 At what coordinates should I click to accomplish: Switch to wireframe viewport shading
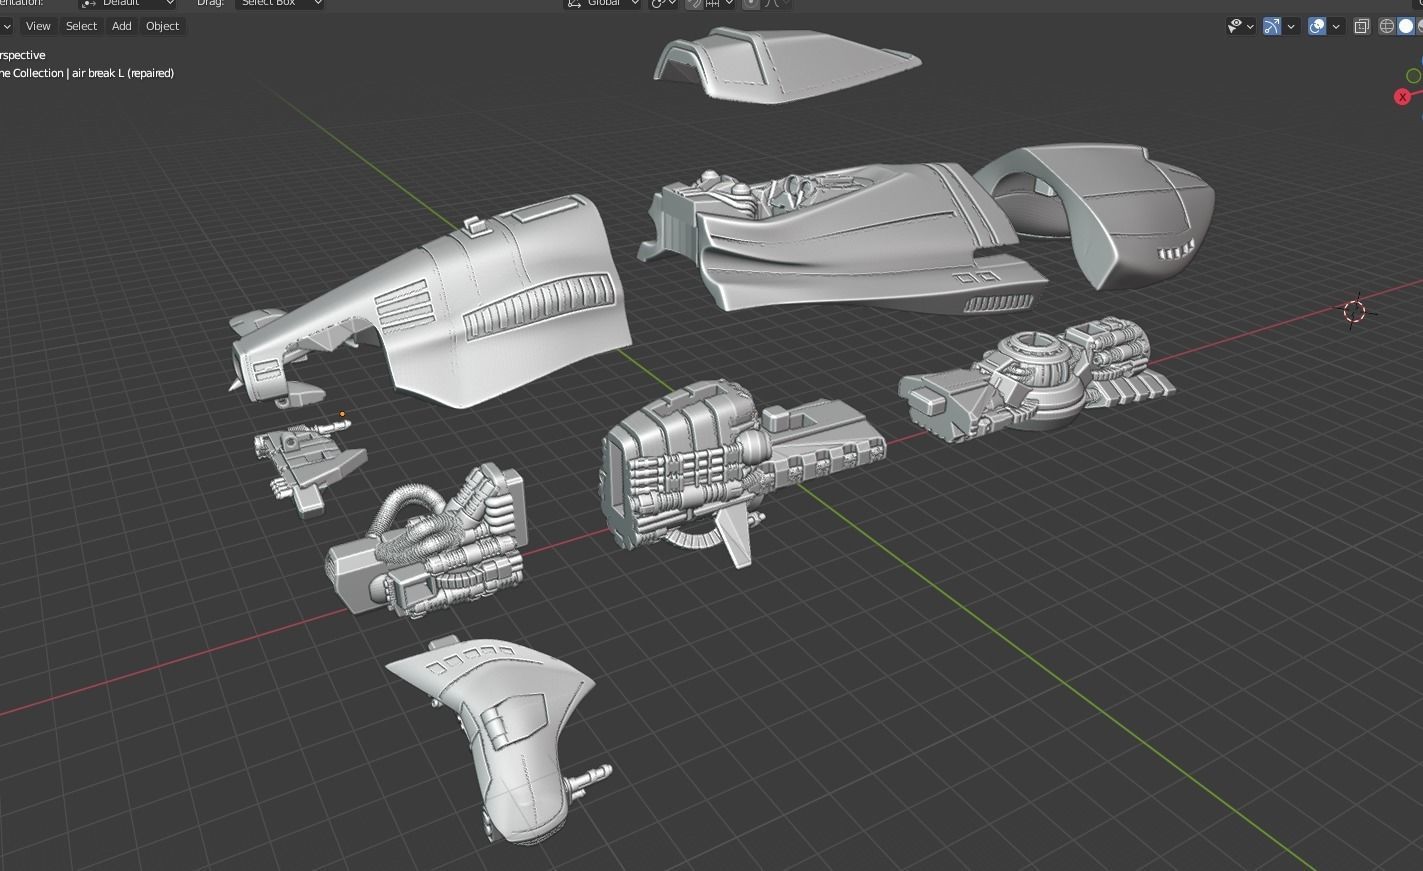click(x=1387, y=27)
